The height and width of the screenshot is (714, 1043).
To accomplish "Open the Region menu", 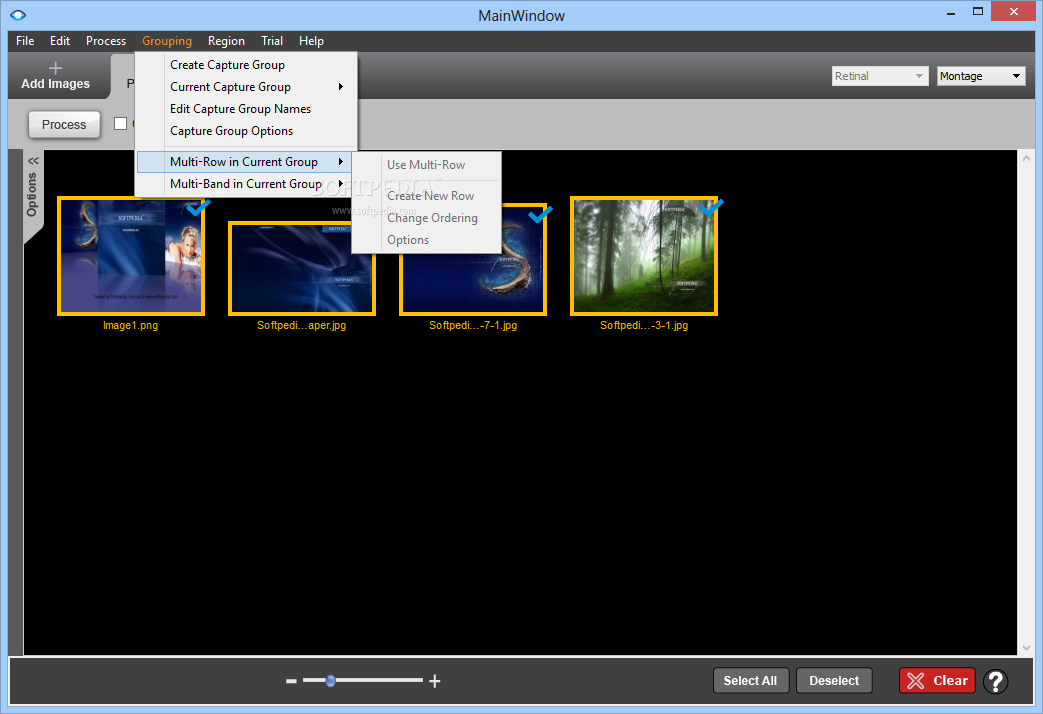I will (226, 41).
